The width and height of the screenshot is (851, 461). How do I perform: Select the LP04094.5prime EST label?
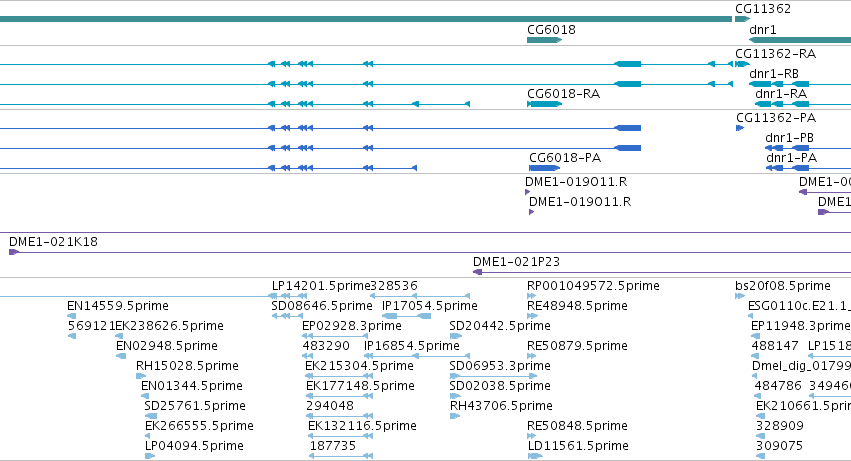[194, 446]
